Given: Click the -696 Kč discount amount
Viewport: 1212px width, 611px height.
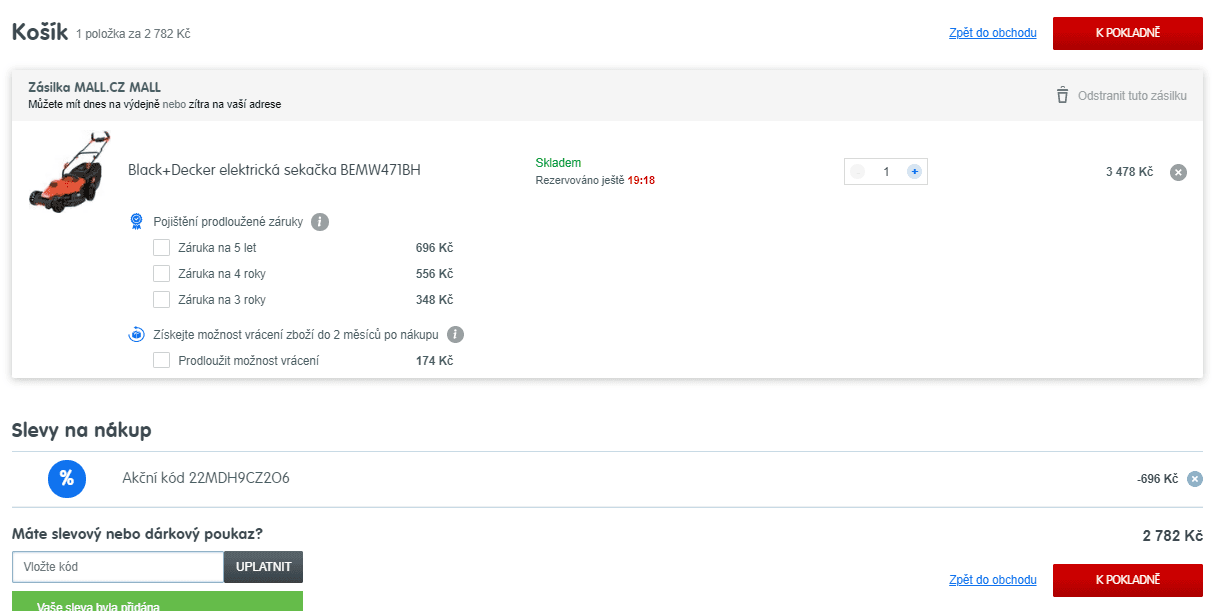Looking at the screenshot, I should [1158, 479].
